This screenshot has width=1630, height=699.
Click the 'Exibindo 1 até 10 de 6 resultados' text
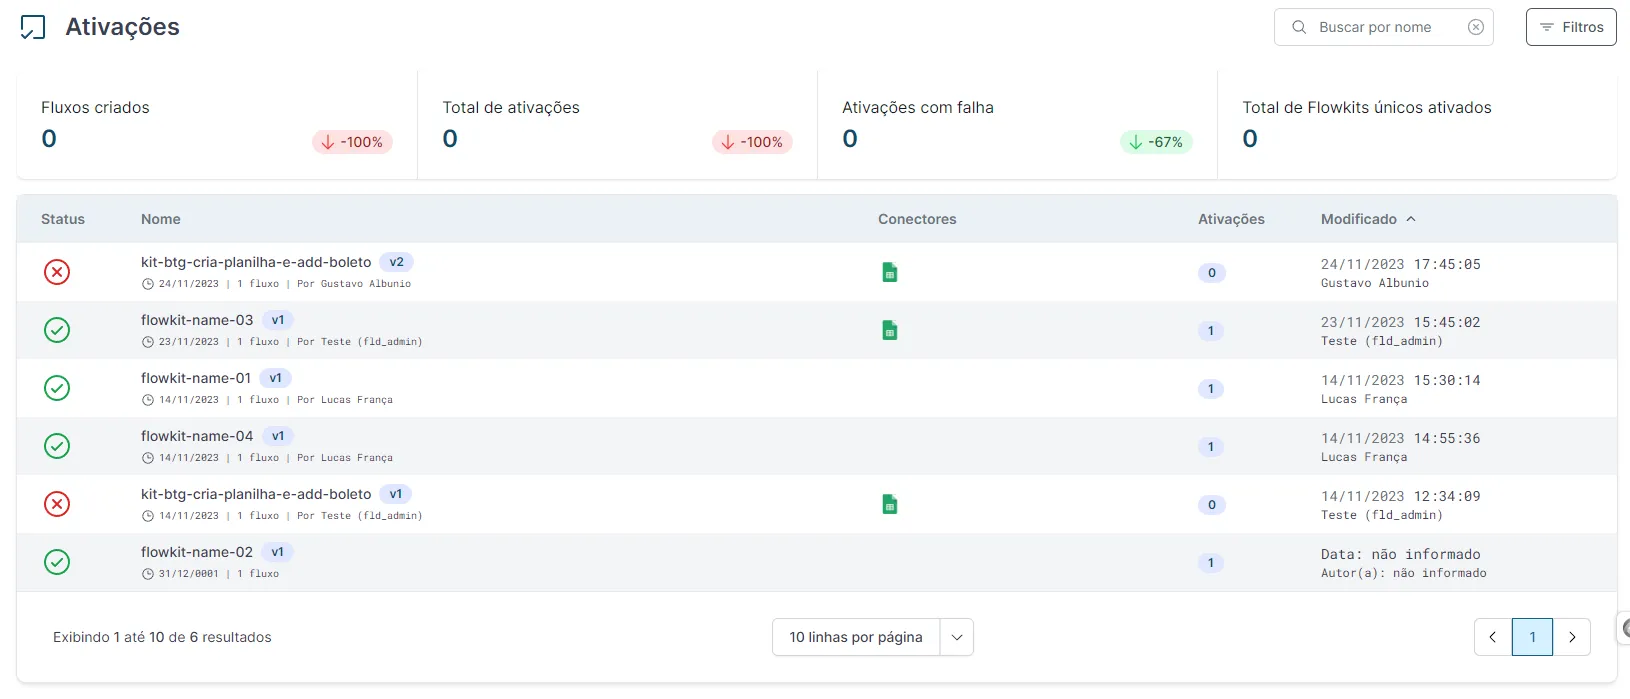coord(162,637)
